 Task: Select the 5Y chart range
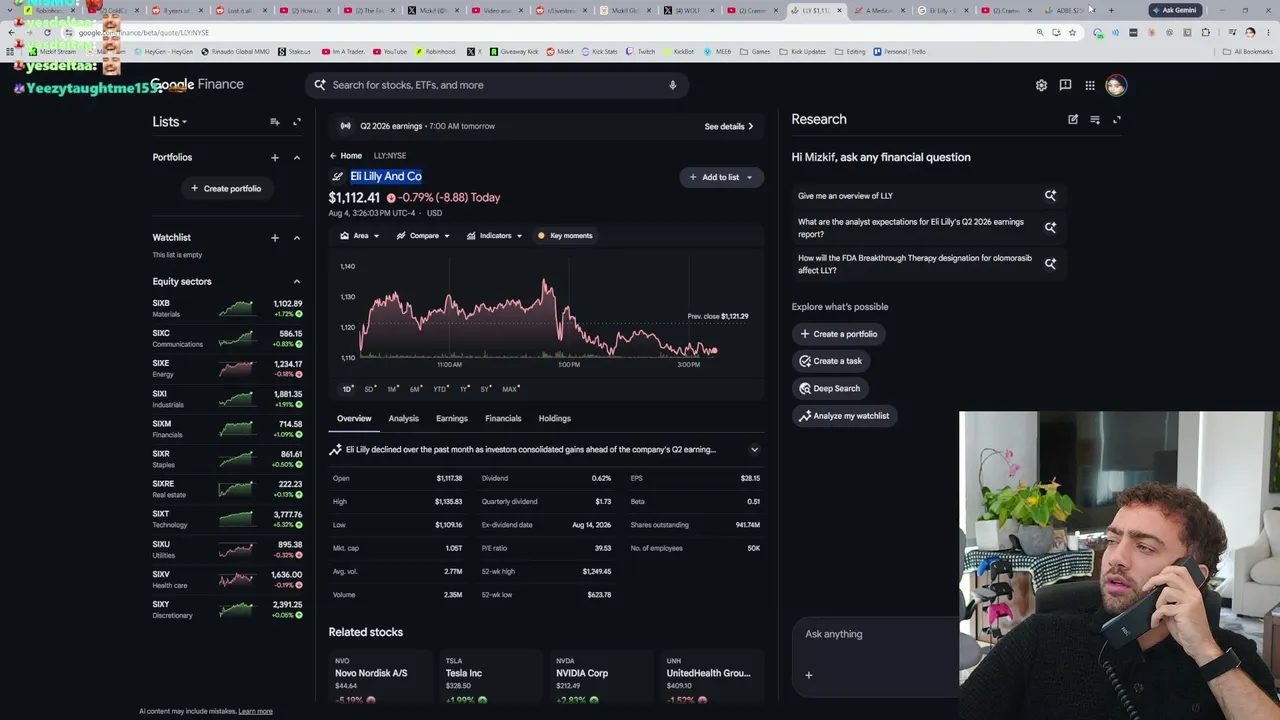tap(485, 389)
